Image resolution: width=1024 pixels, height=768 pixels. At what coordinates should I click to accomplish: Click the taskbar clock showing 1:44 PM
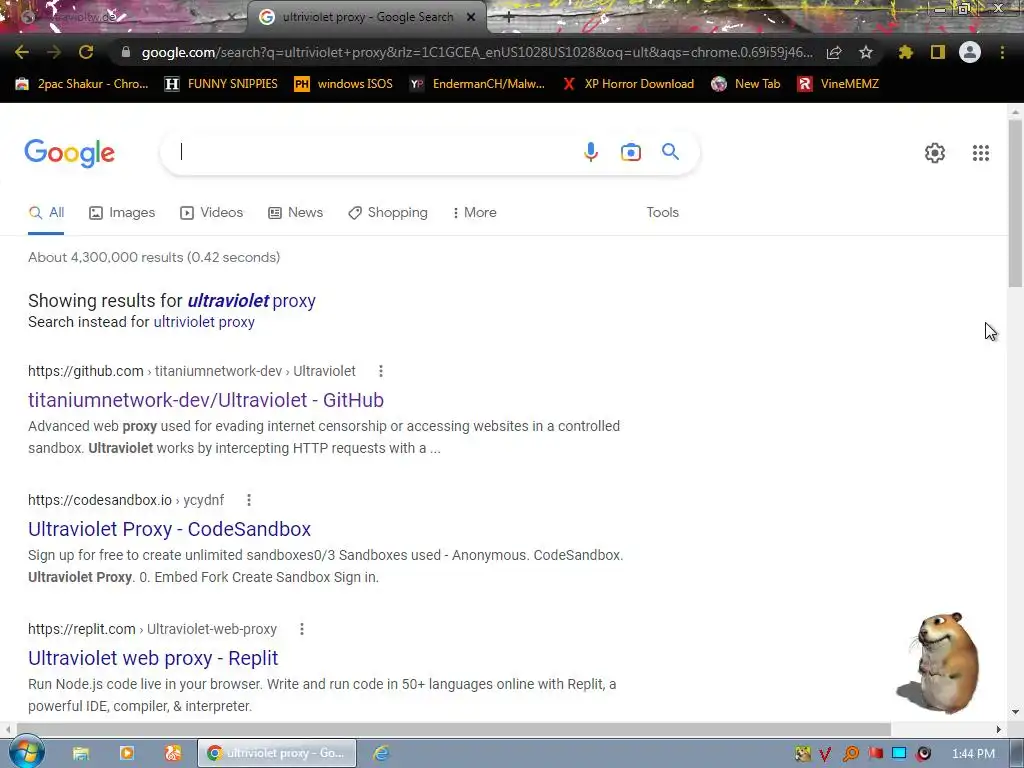click(x=974, y=754)
